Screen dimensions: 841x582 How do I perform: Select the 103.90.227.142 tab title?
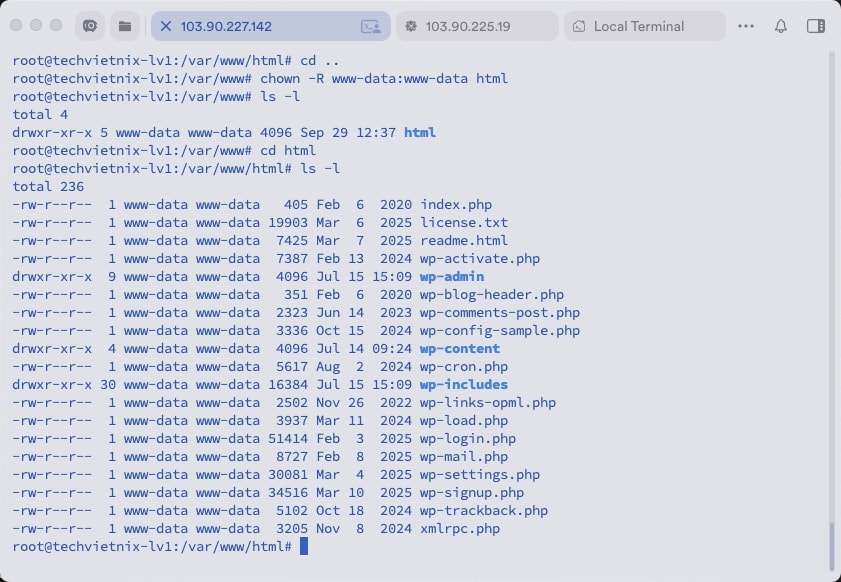pyautogui.click(x=226, y=26)
